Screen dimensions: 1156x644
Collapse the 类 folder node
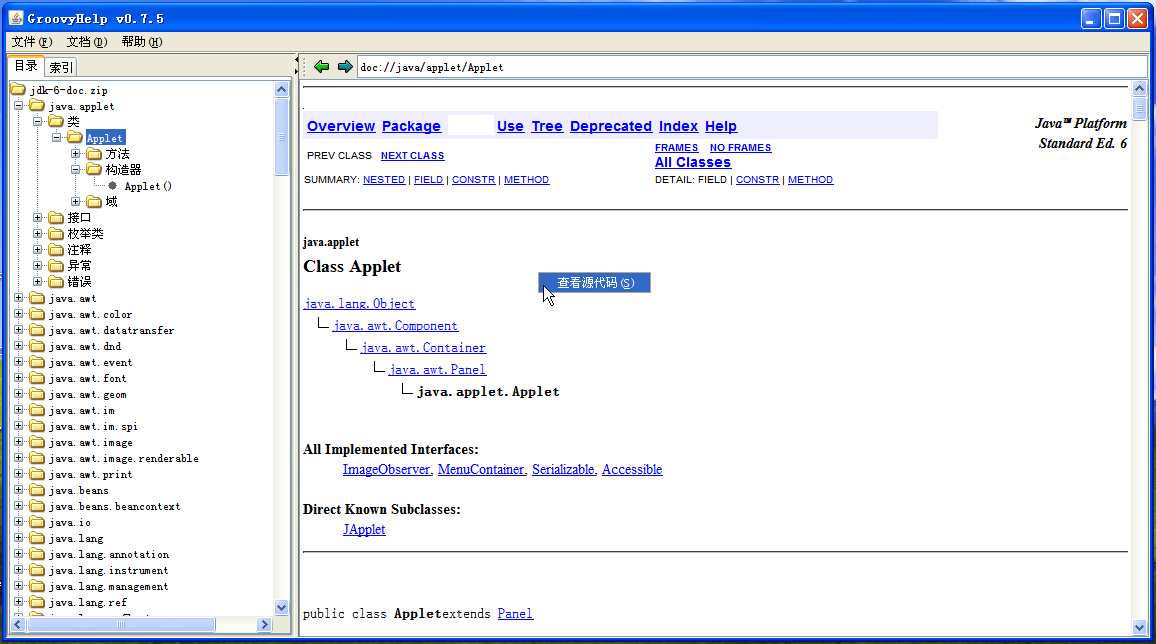[x=38, y=122]
